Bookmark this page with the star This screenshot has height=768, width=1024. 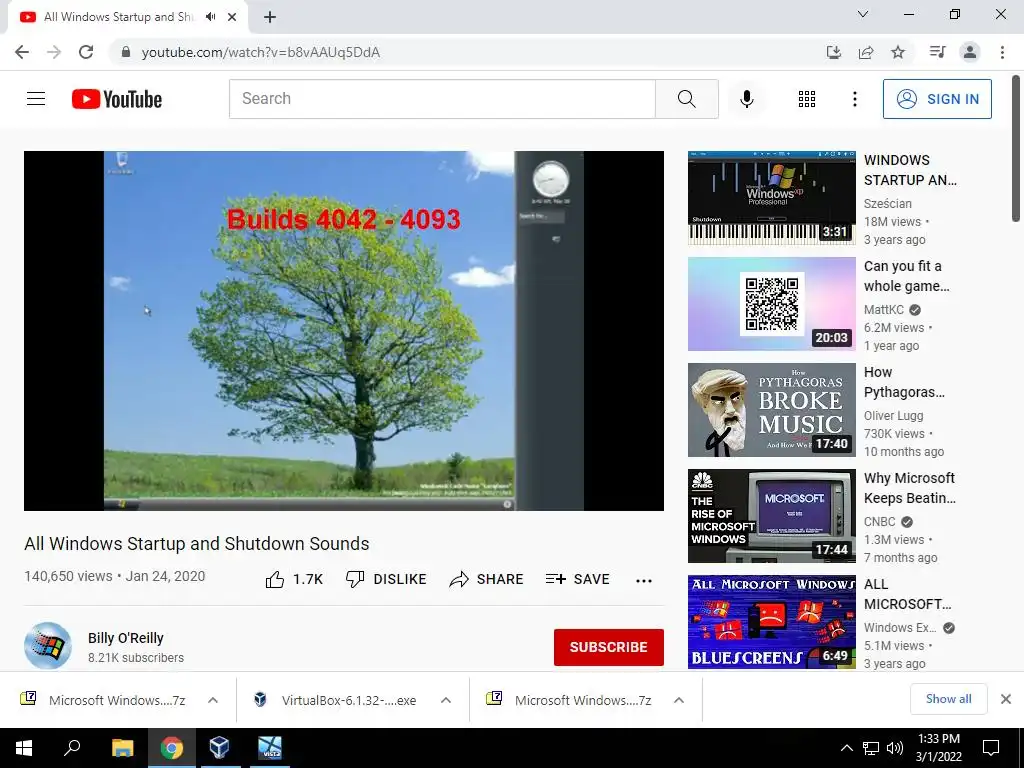pyautogui.click(x=898, y=52)
